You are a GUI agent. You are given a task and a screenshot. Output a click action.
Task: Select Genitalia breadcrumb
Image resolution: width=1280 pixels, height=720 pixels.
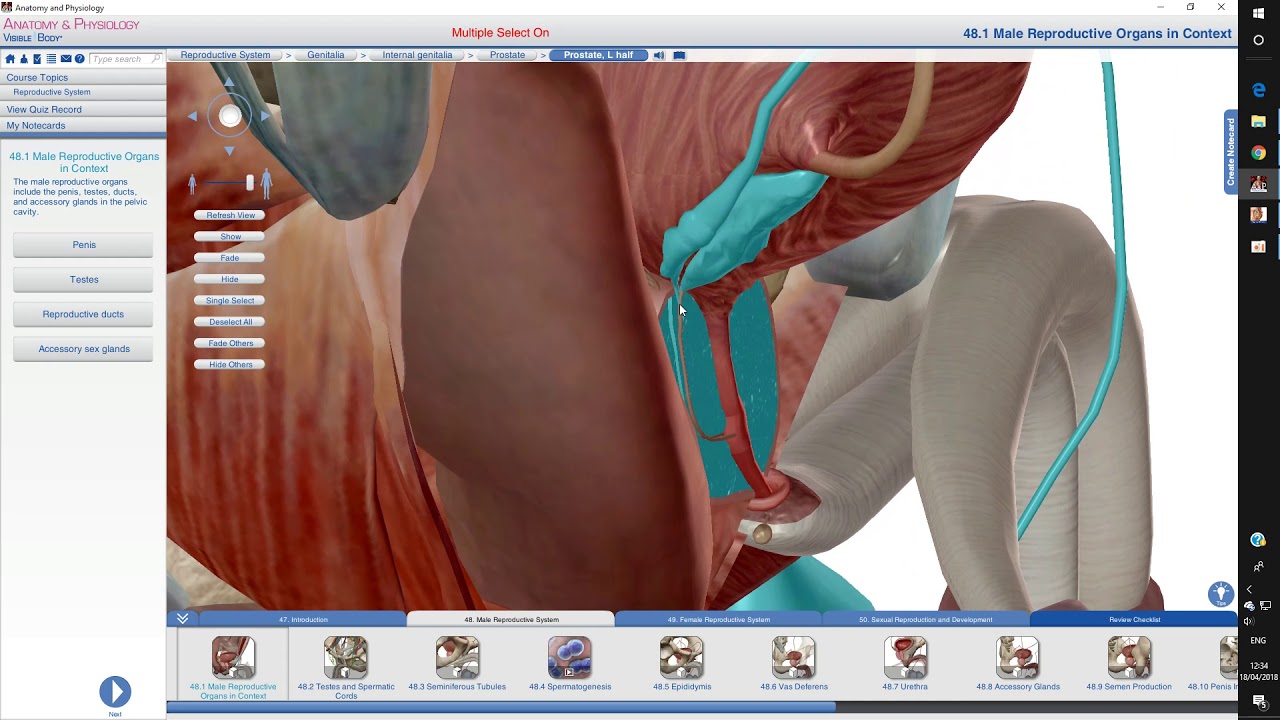[x=326, y=55]
